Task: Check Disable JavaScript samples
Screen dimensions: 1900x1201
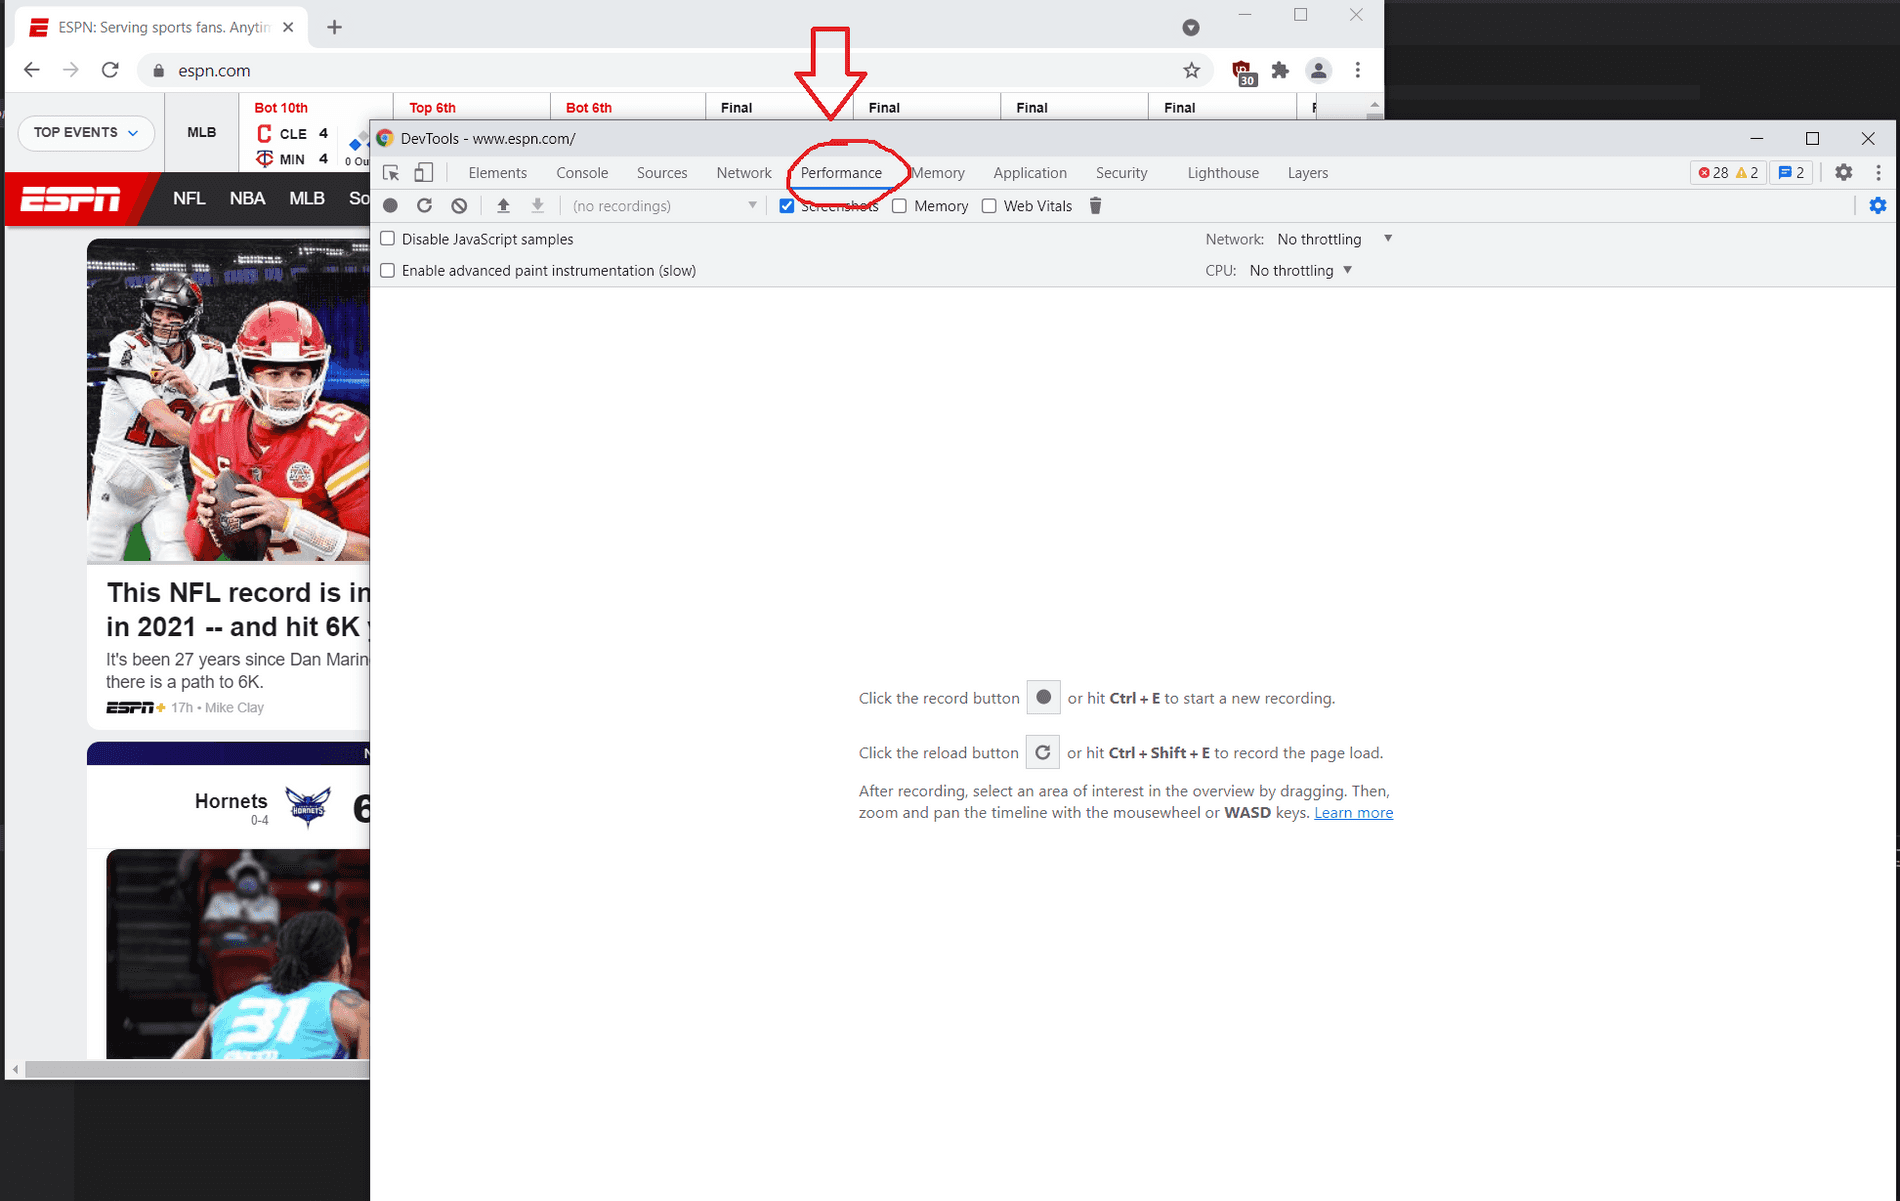Action: (x=387, y=239)
